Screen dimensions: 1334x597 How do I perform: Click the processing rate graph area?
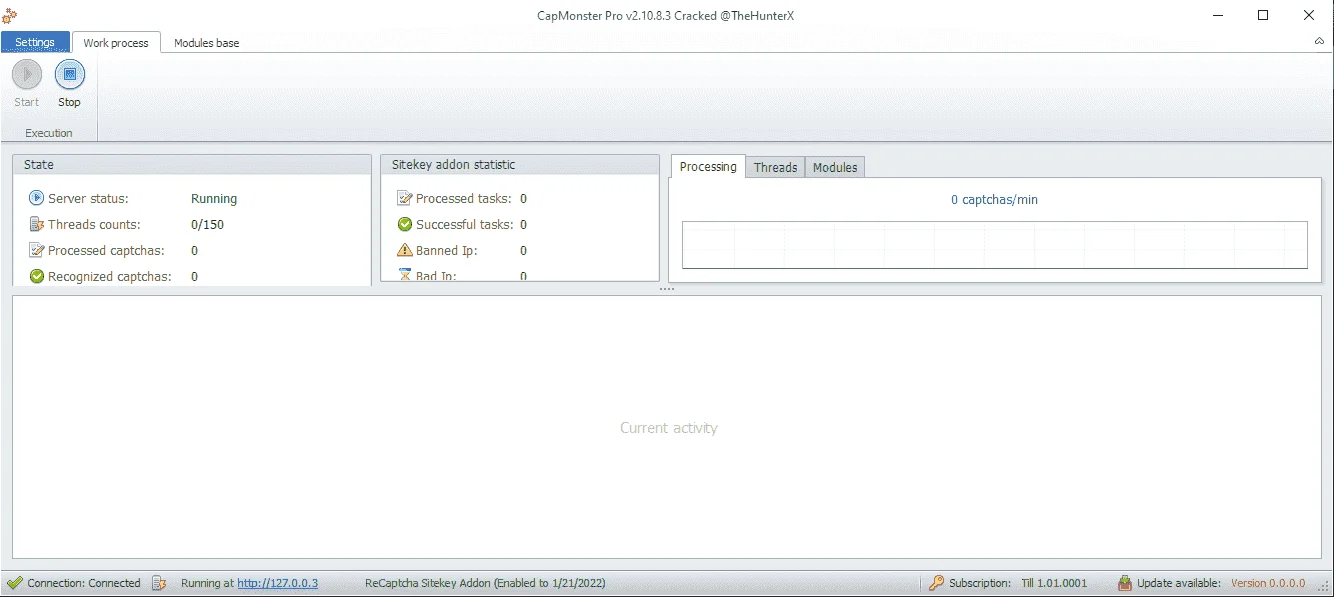(994, 245)
